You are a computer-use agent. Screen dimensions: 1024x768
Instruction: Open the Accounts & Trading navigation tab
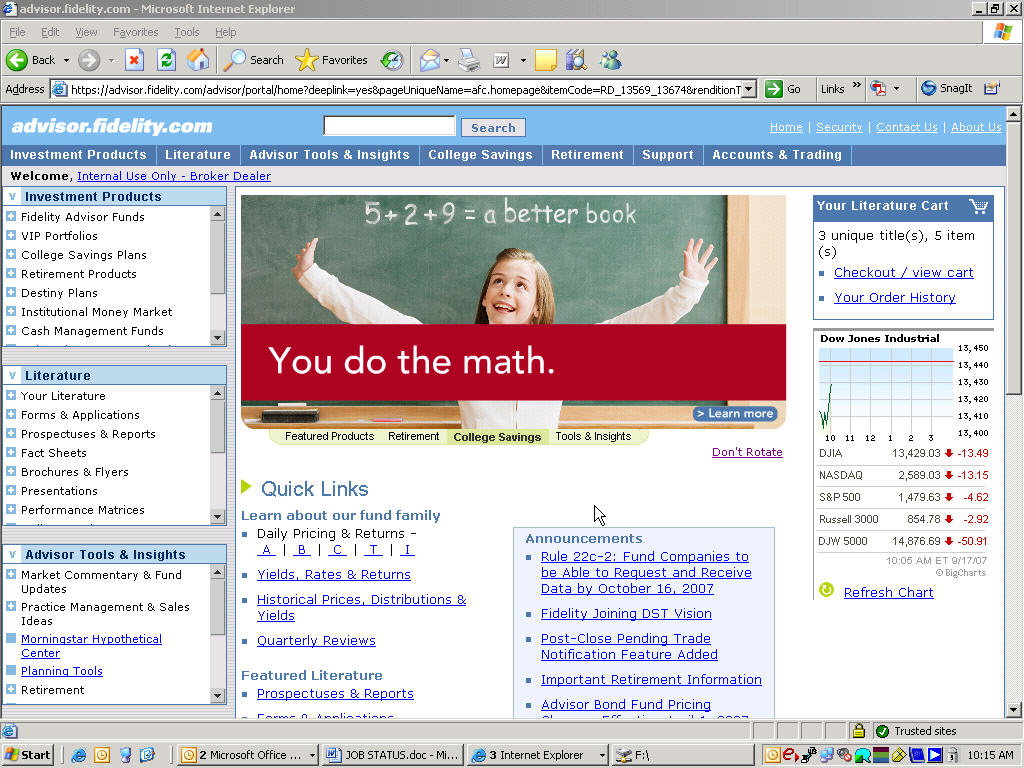pyautogui.click(x=776, y=155)
